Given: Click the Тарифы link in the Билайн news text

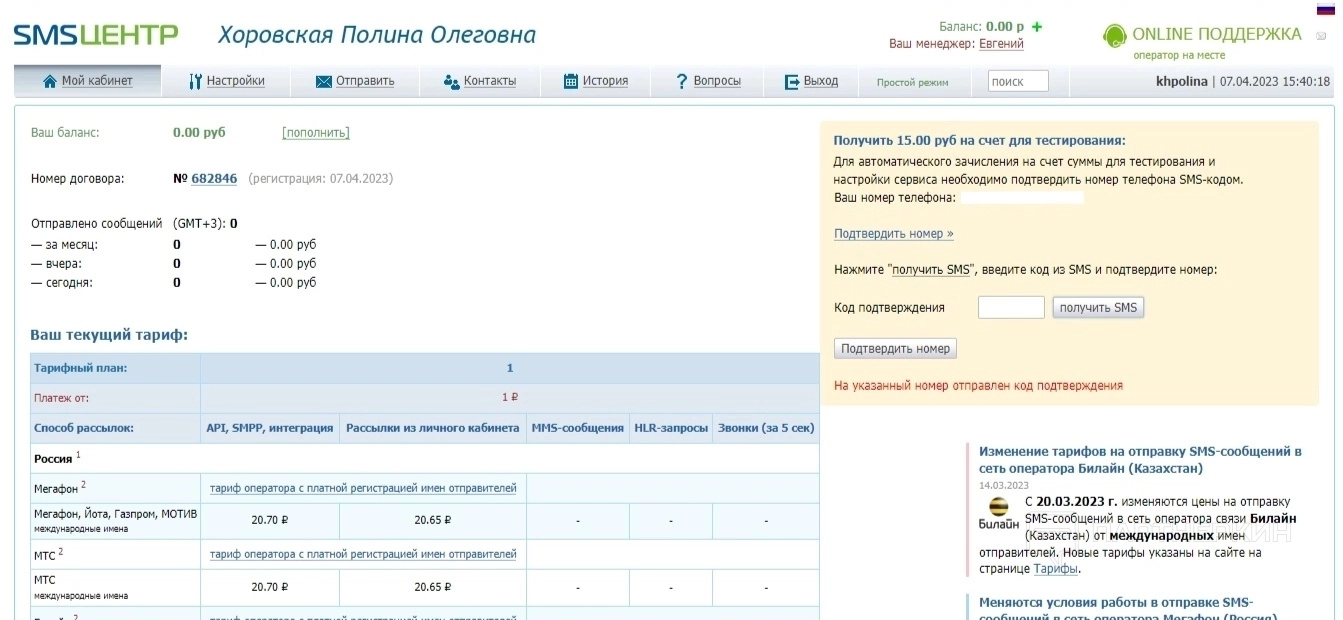Looking at the screenshot, I should [1055, 569].
